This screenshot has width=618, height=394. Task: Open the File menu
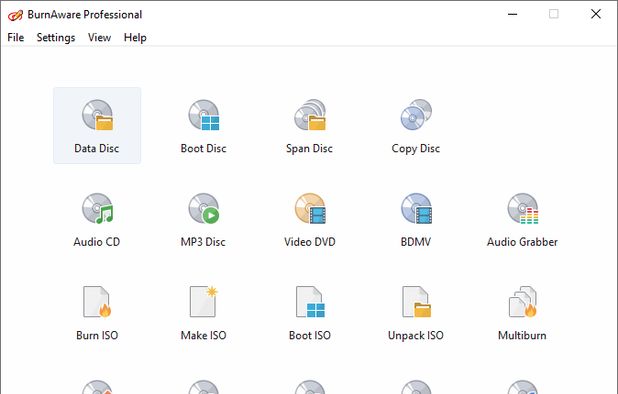coord(16,37)
